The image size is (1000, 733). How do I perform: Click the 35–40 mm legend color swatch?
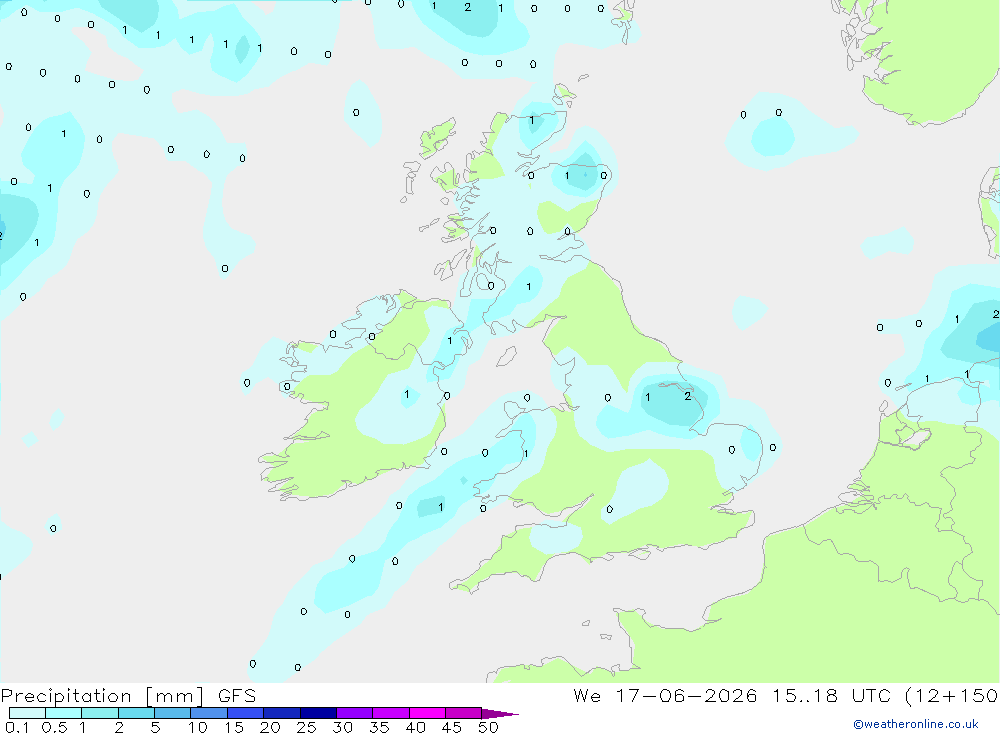coord(391,713)
